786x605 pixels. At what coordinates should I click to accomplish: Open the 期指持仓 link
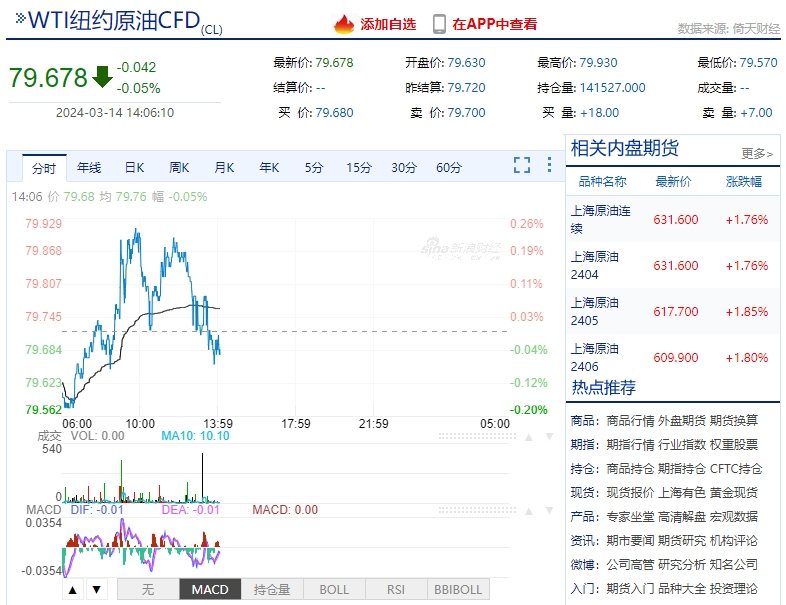(x=682, y=469)
